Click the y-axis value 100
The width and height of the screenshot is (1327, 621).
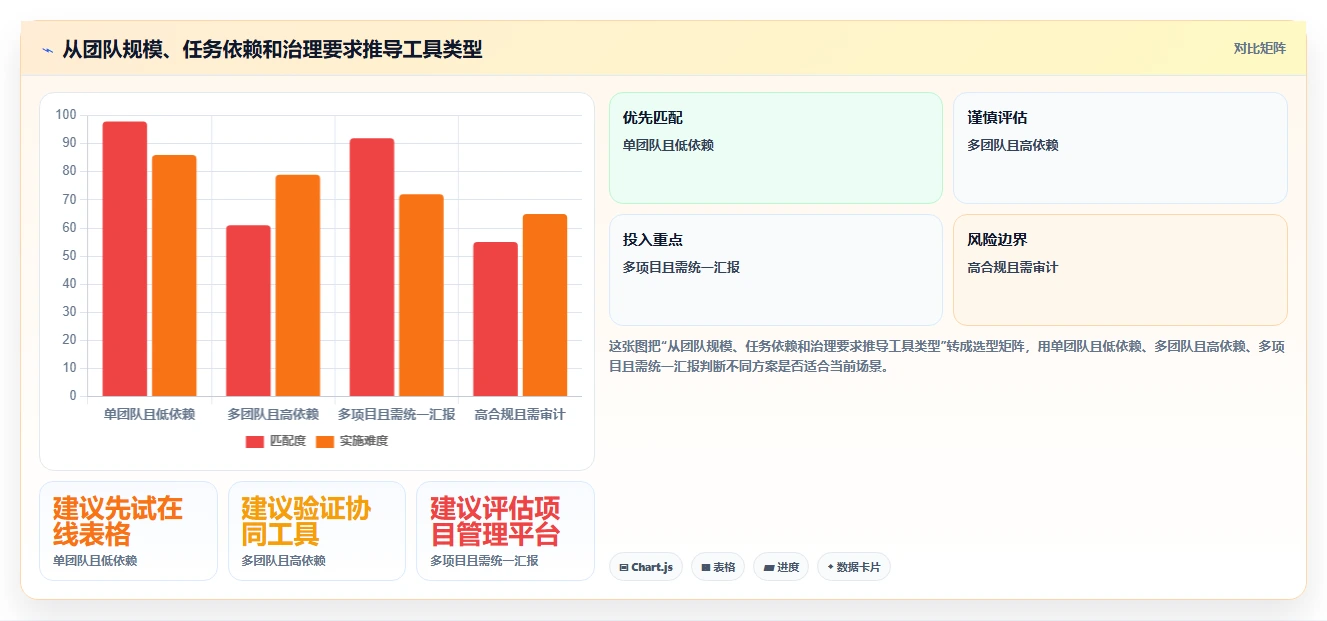tap(66, 115)
